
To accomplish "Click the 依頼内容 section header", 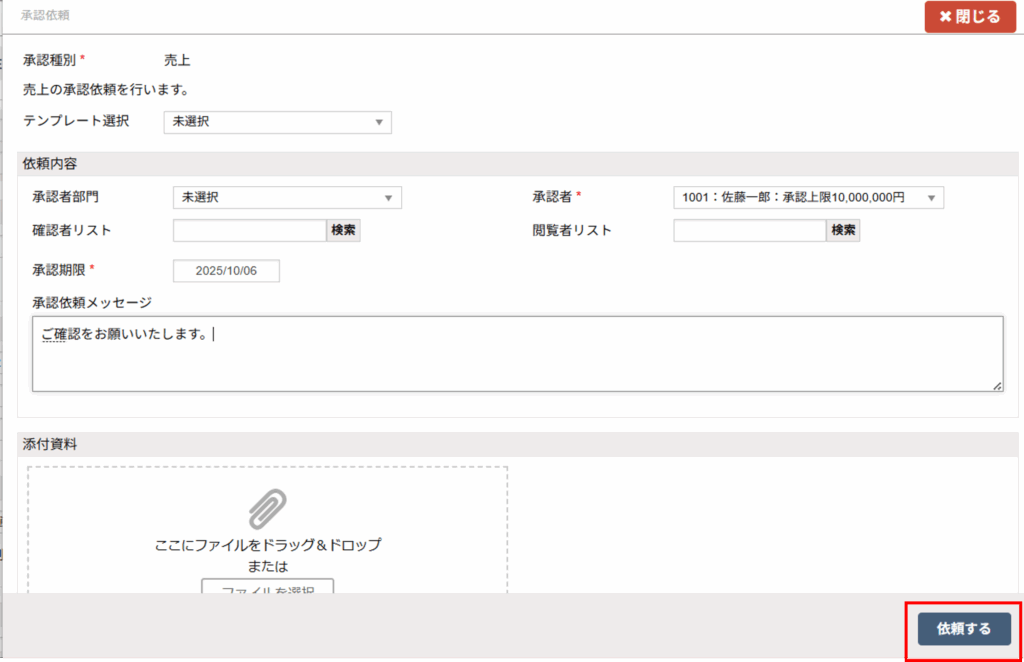I will [51, 163].
